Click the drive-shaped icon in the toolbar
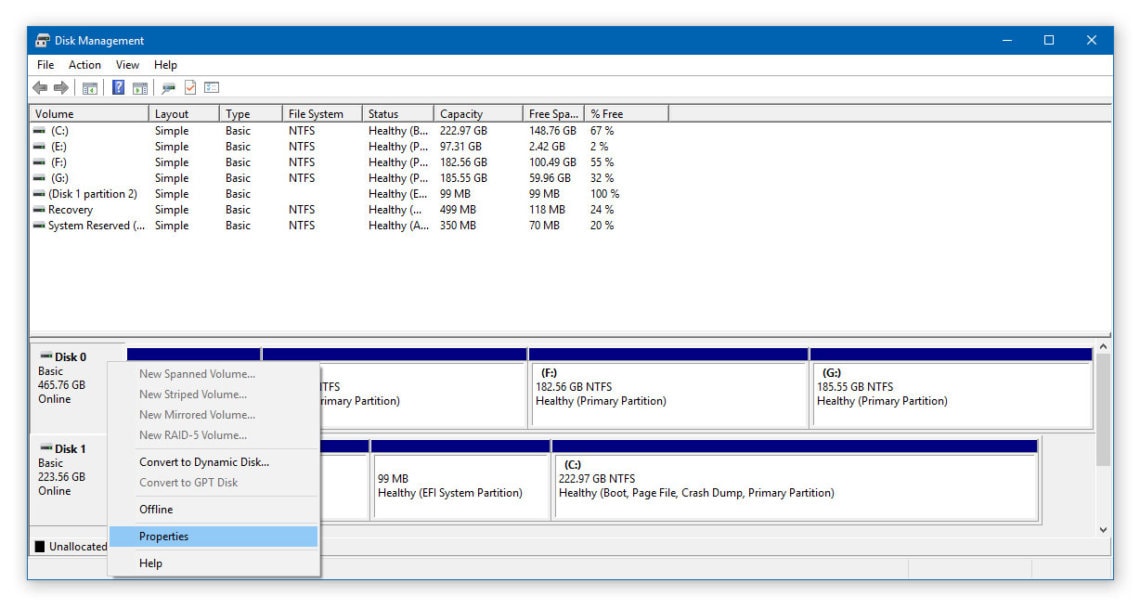This screenshot has width=1140, height=608. tap(168, 88)
